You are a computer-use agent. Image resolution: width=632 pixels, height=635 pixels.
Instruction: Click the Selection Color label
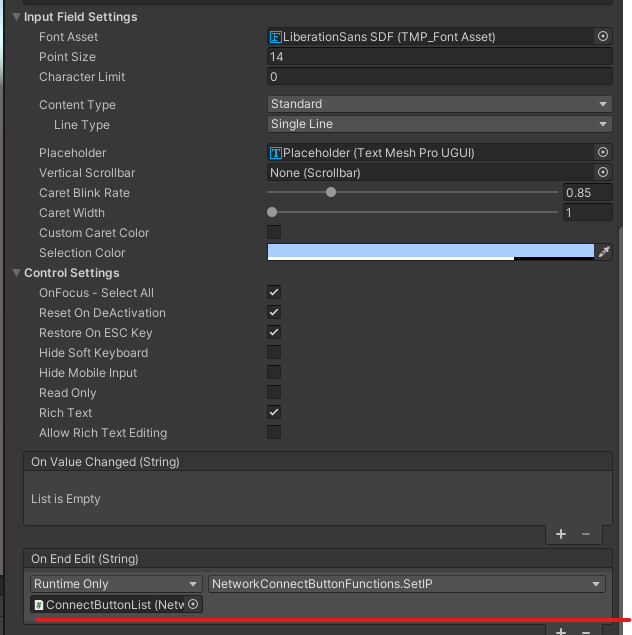[82, 253]
